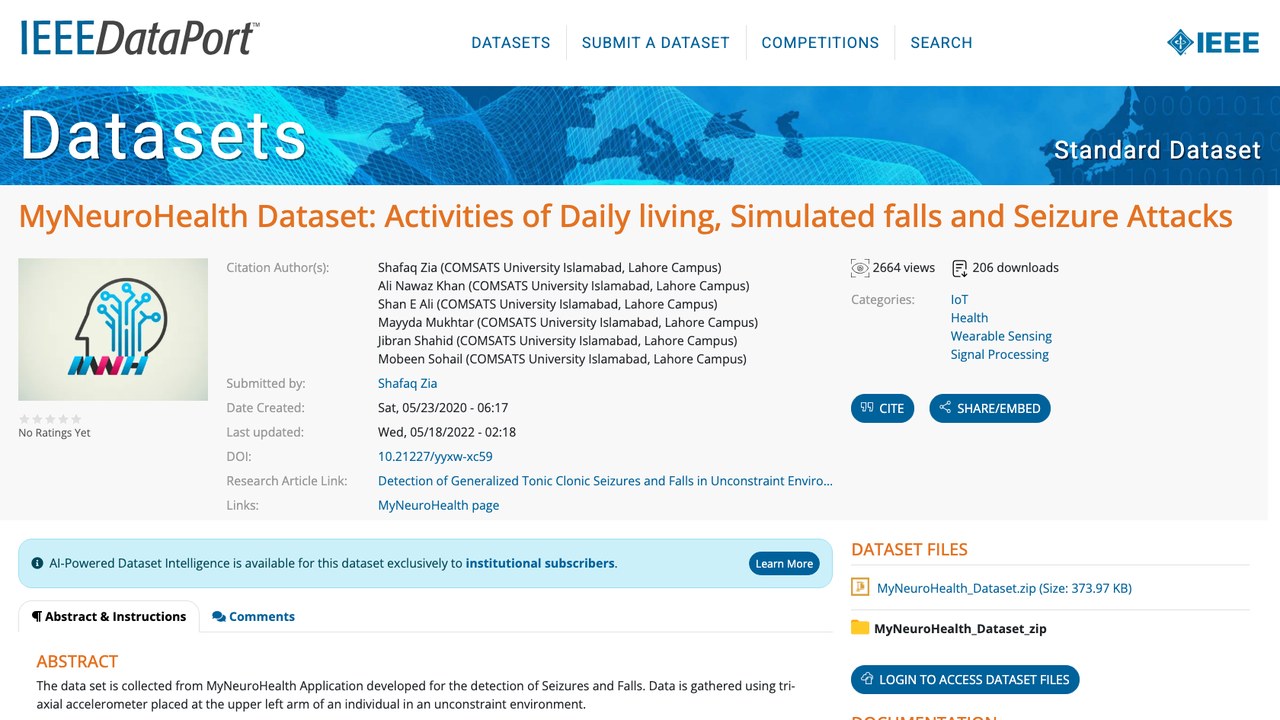This screenshot has width=1280, height=720.
Task: Click the downloads document icon
Action: coord(960,268)
